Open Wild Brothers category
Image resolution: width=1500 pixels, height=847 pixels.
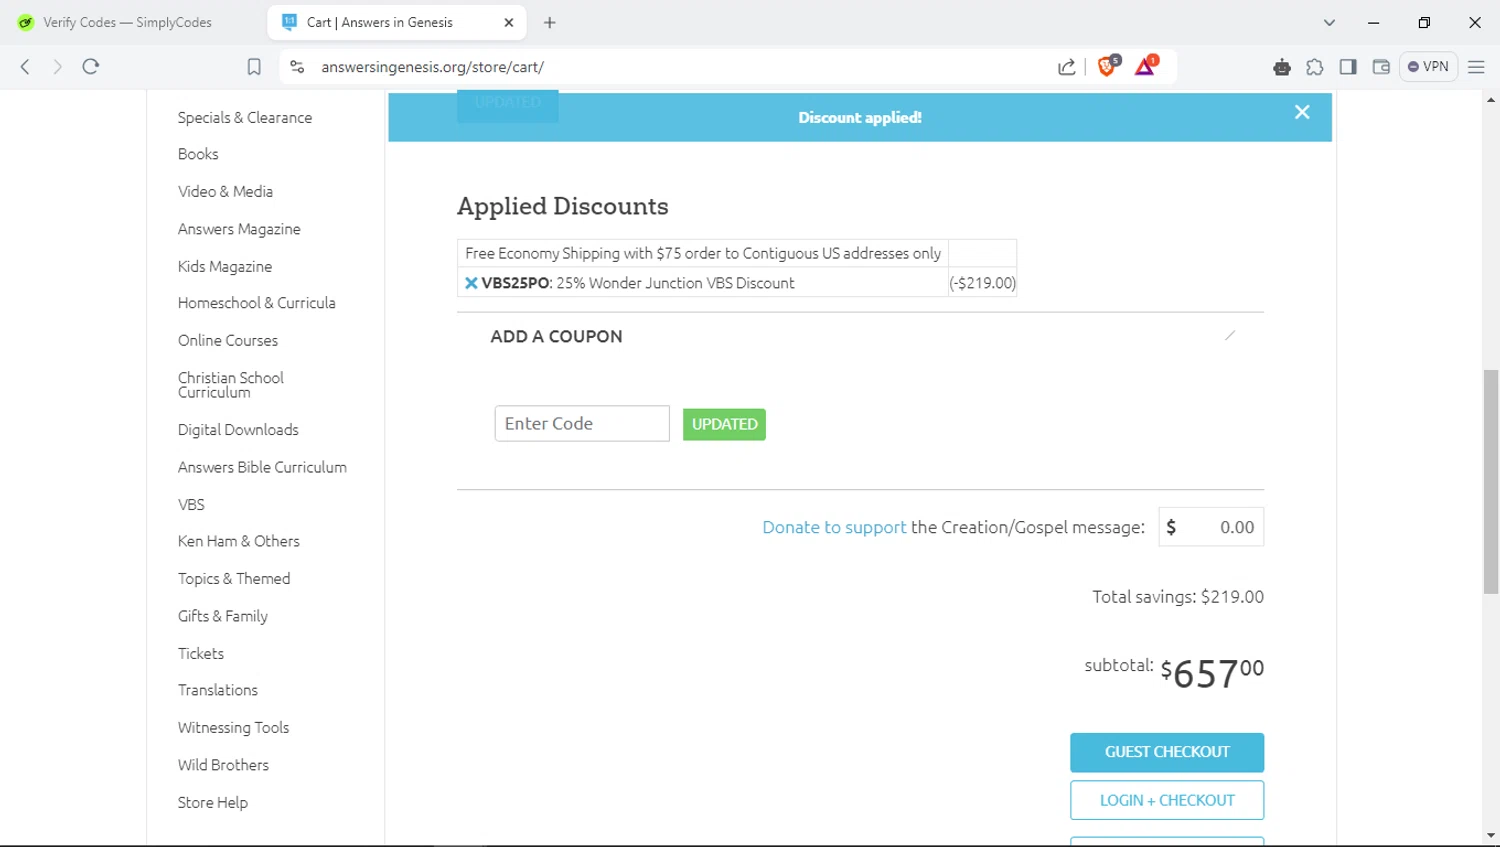point(223,765)
